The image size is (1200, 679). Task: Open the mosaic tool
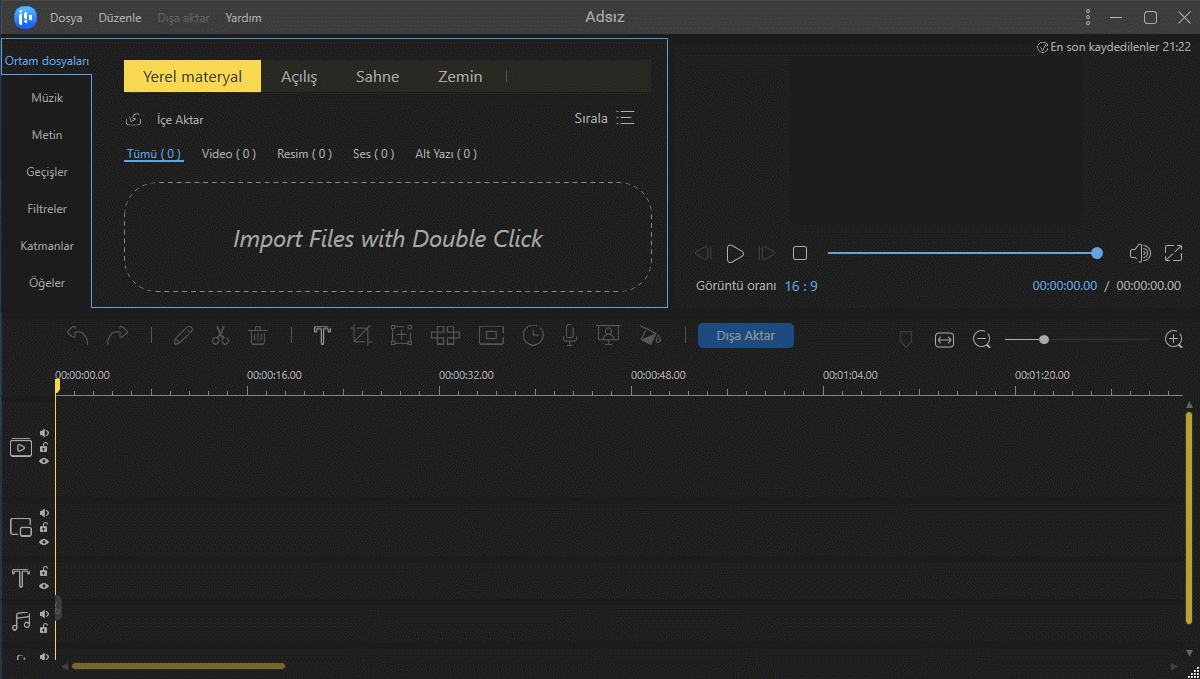445,336
